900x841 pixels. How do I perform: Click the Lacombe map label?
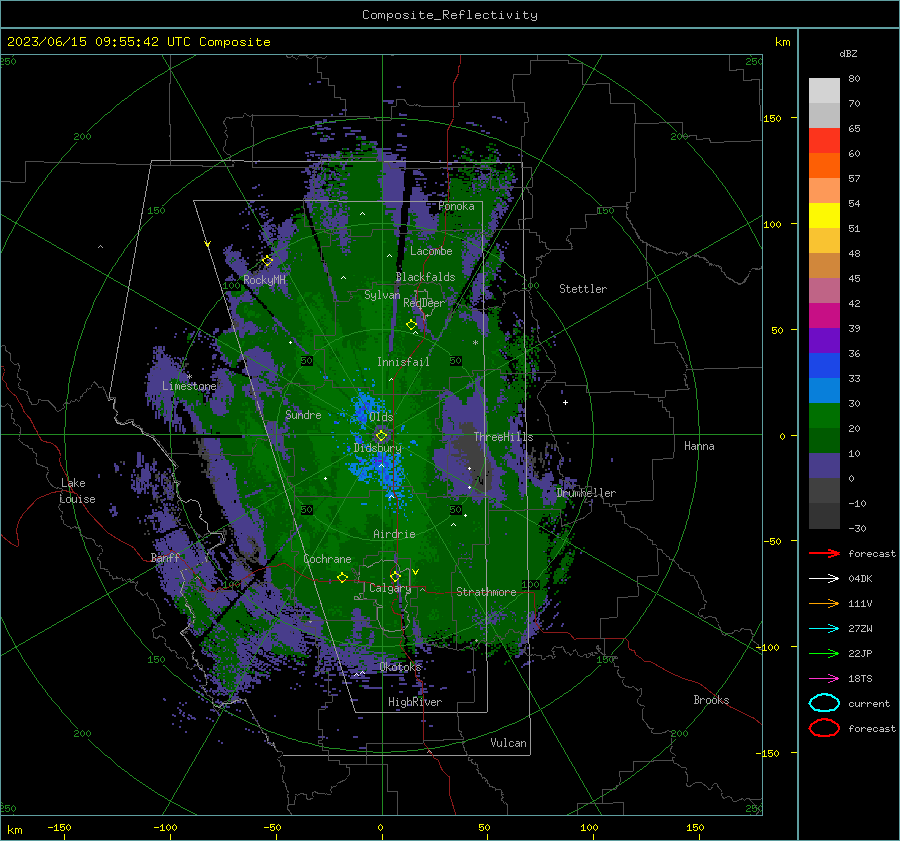point(431,251)
